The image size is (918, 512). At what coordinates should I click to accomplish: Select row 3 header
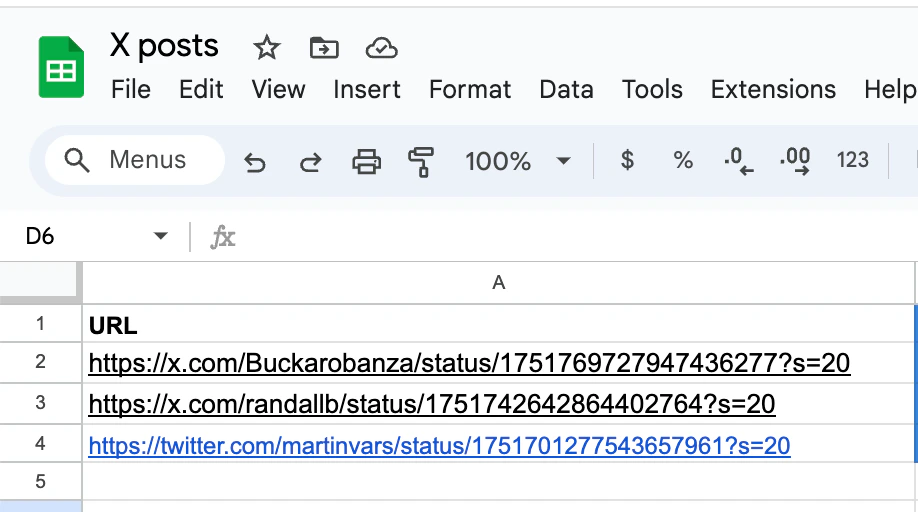coord(40,403)
